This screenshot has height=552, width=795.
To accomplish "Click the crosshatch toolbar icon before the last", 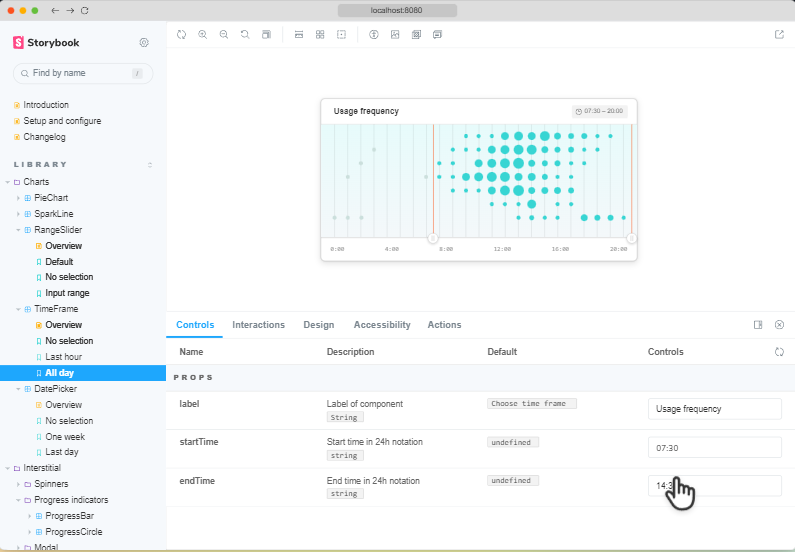I will [416, 34].
